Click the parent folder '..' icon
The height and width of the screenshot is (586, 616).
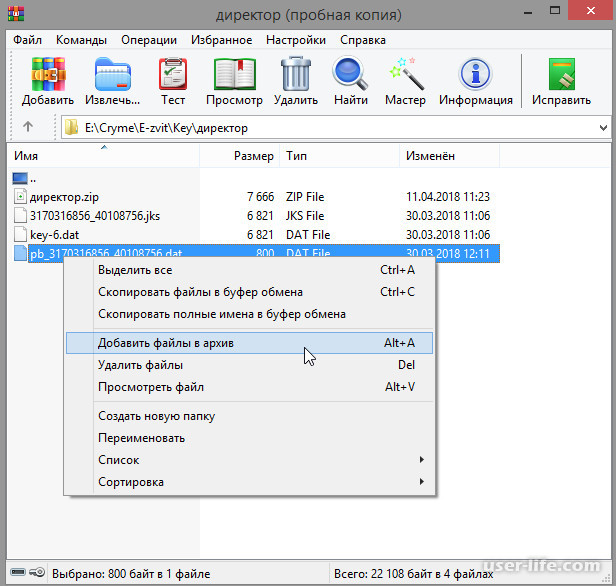[20, 178]
